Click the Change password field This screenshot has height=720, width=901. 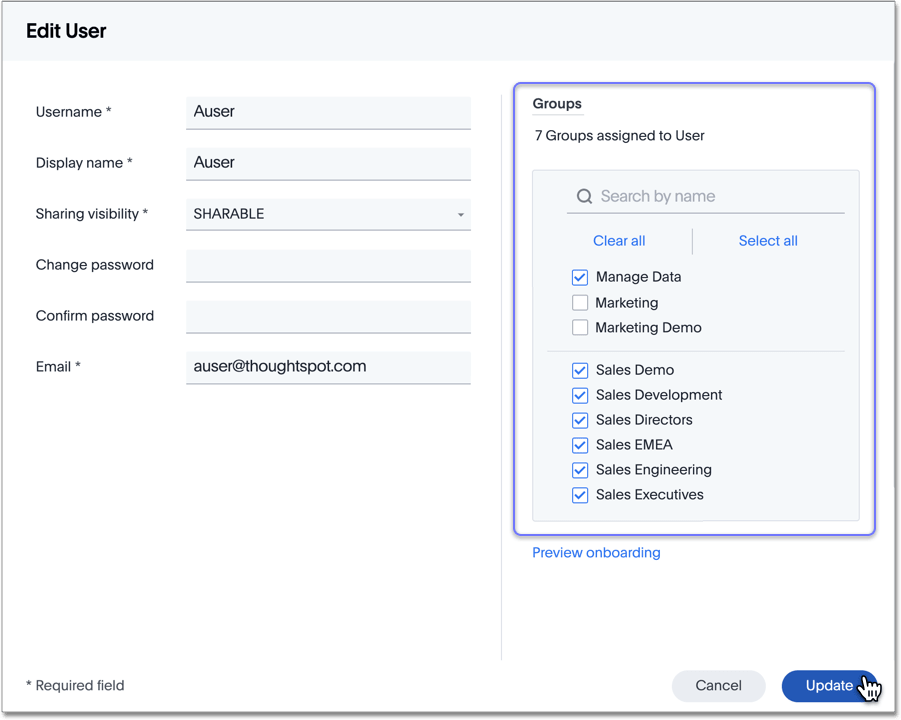328,265
